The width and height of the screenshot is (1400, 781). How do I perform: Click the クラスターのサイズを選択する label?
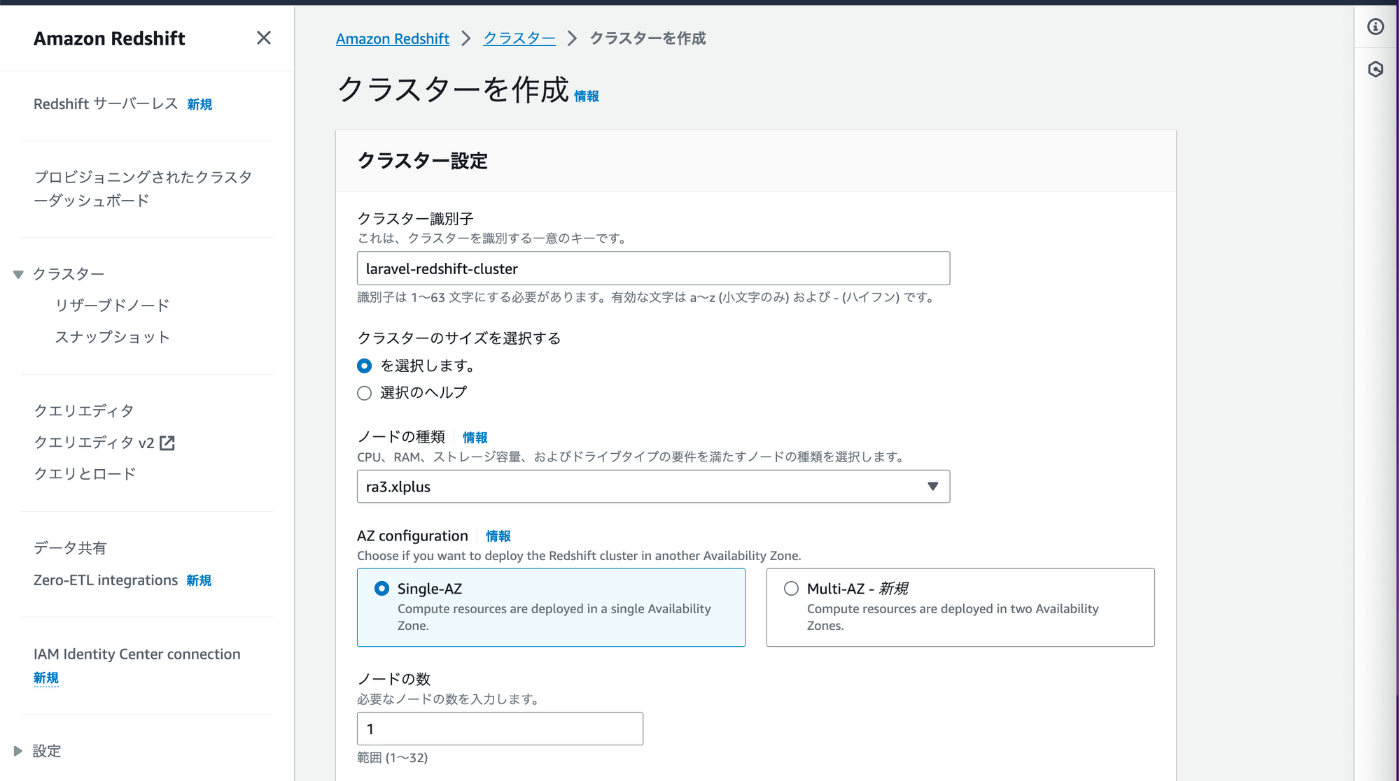pos(459,338)
